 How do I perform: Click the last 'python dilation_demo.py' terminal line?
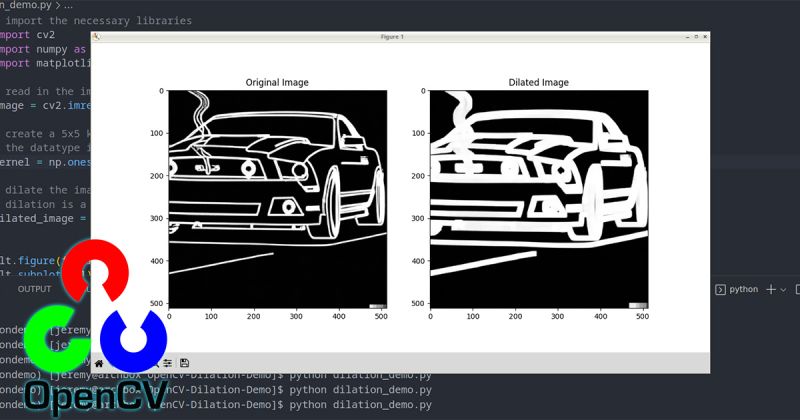coord(361,405)
